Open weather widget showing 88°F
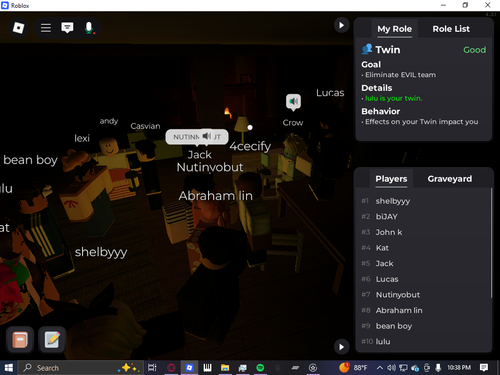This screenshot has width=500, height=375. (353, 368)
